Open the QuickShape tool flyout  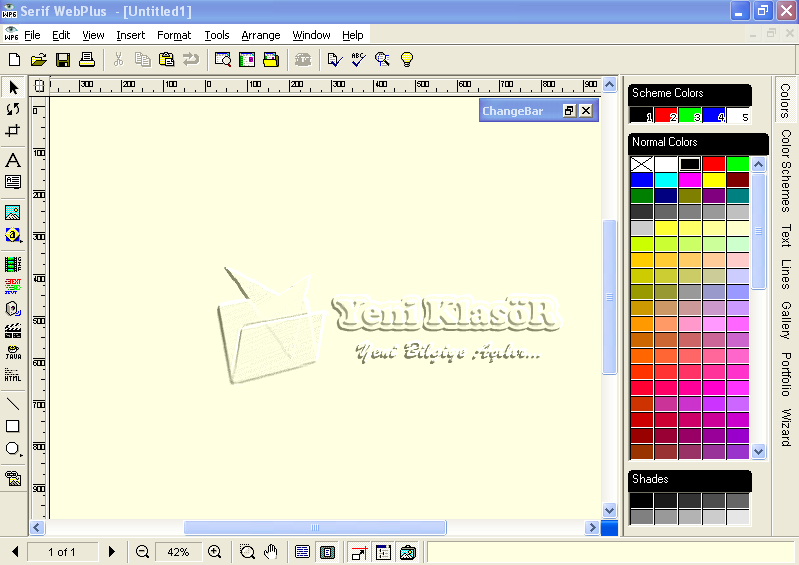pyautogui.click(x=13, y=449)
